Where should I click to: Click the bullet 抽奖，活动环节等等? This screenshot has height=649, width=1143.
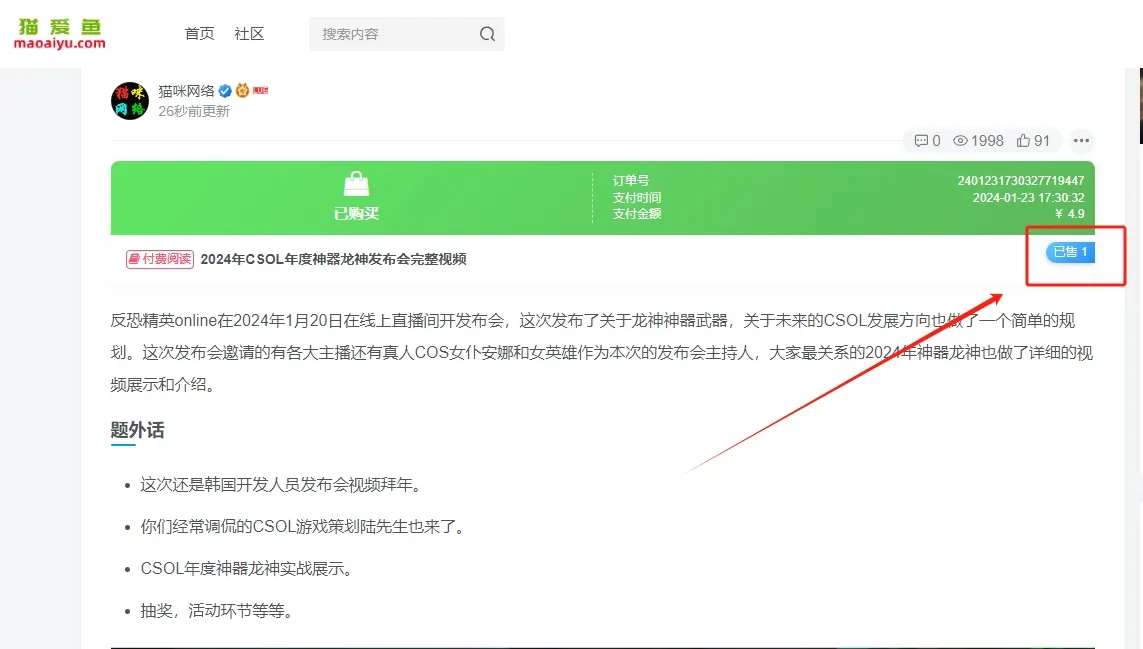(x=216, y=610)
